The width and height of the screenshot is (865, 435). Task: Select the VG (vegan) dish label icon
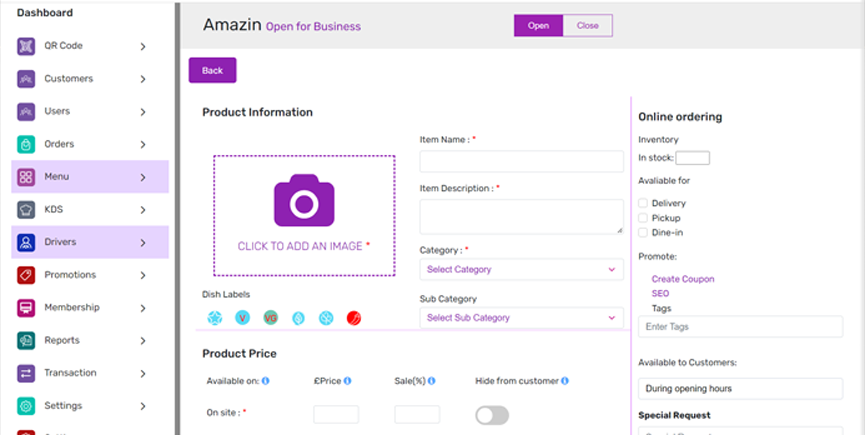tap(270, 318)
